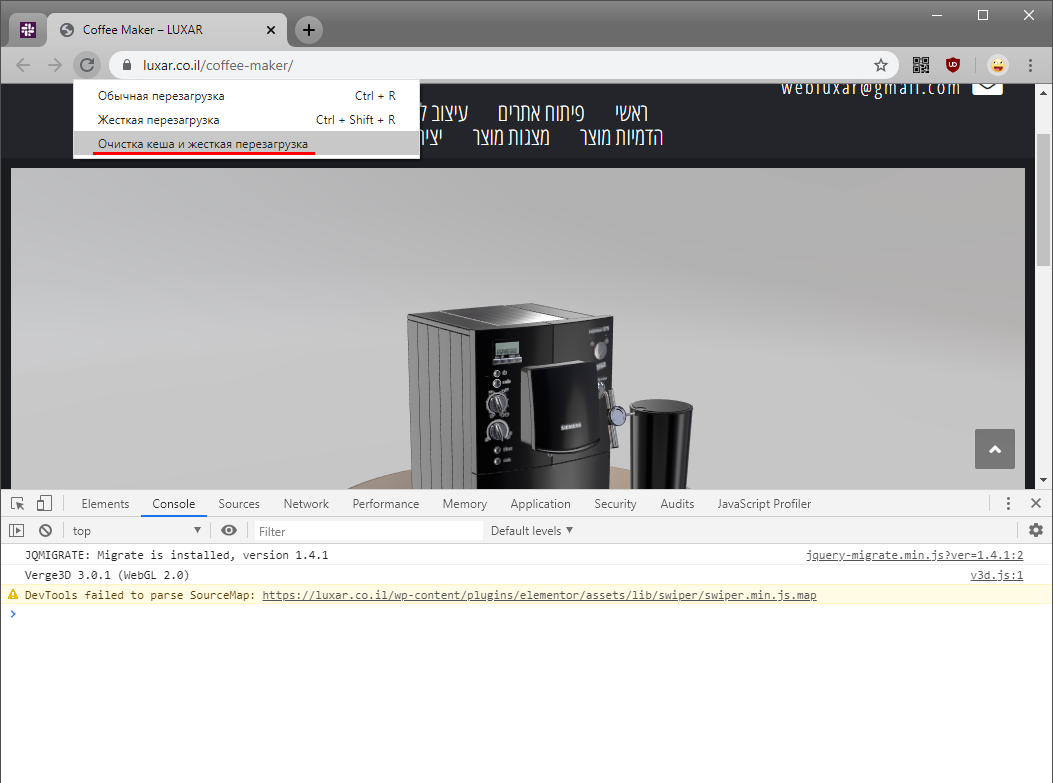
Task: Click the SourceMap warning triangle icon
Action: 13,594
